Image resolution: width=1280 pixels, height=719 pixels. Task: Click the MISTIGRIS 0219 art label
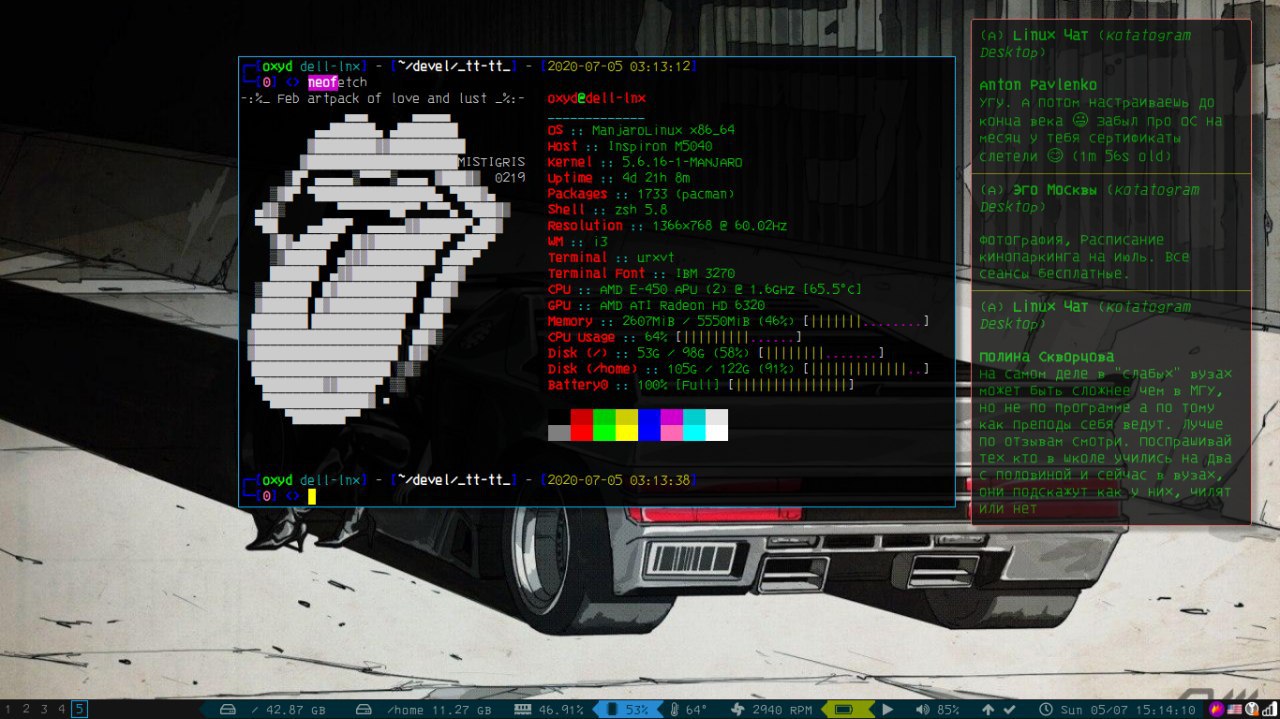(x=491, y=170)
